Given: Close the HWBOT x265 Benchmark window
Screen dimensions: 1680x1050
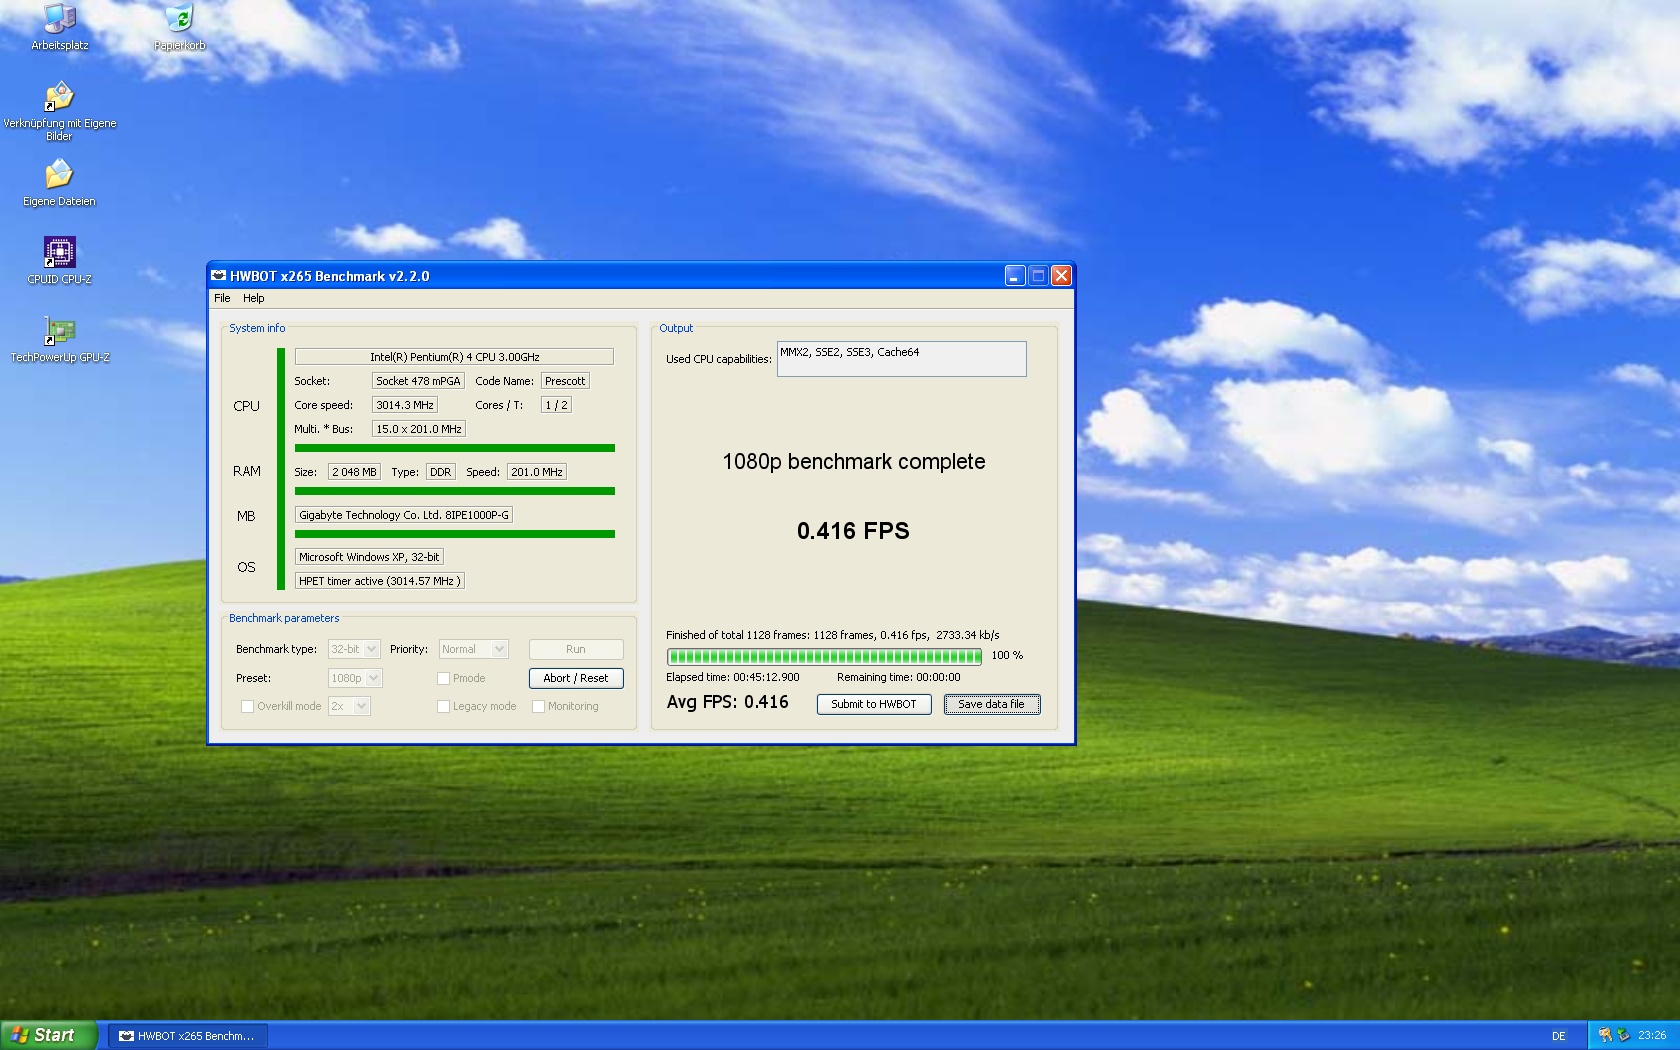Looking at the screenshot, I should pyautogui.click(x=1061, y=276).
